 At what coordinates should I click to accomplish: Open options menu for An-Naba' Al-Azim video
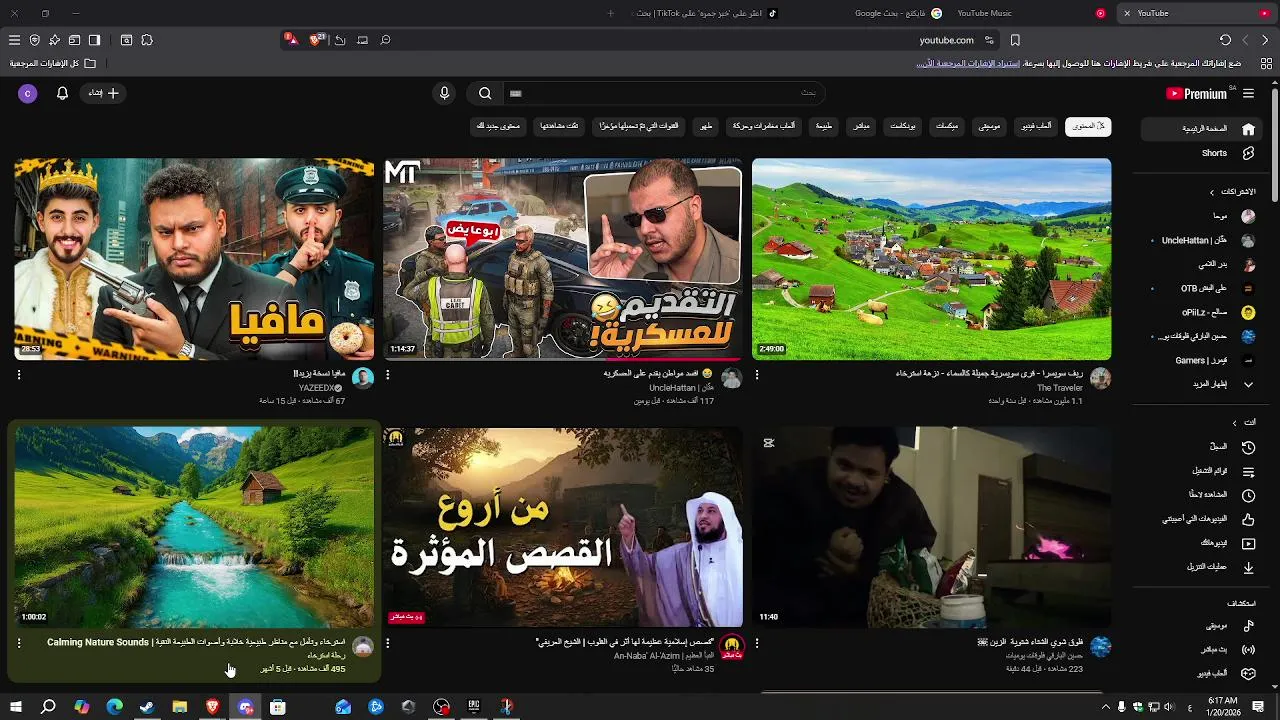pos(388,644)
